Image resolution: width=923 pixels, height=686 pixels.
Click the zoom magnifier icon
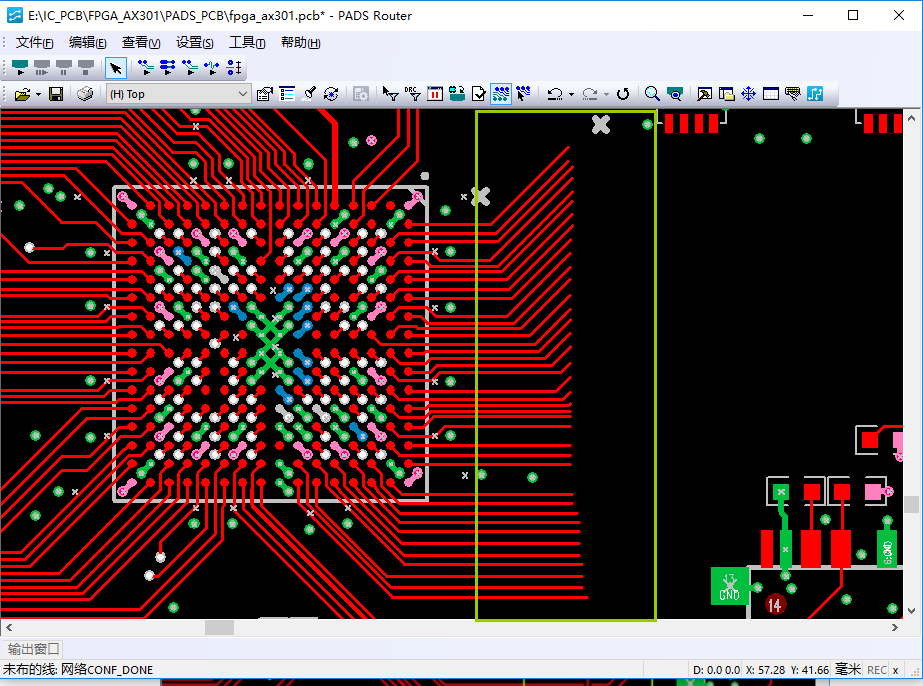point(652,94)
